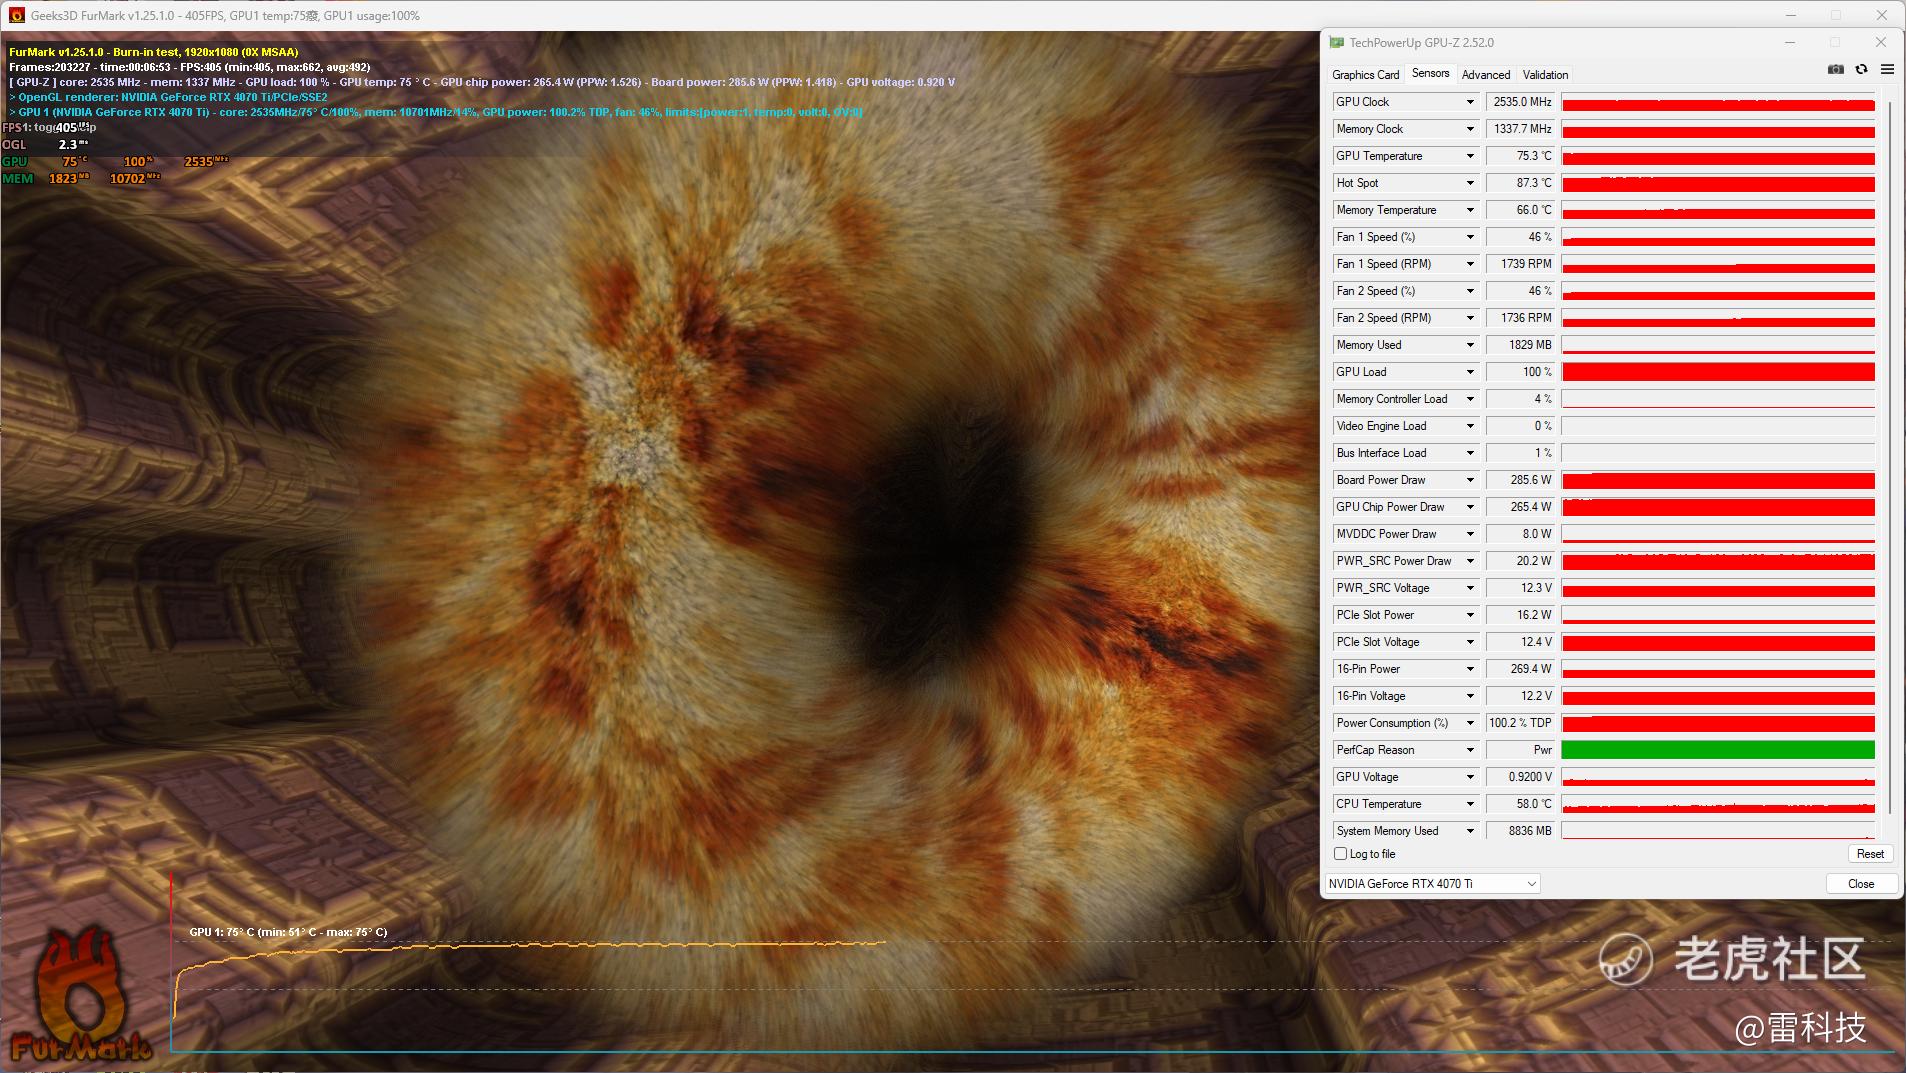1906x1073 pixels.
Task: Click the GPU Load sensor graph
Action: pos(1717,372)
